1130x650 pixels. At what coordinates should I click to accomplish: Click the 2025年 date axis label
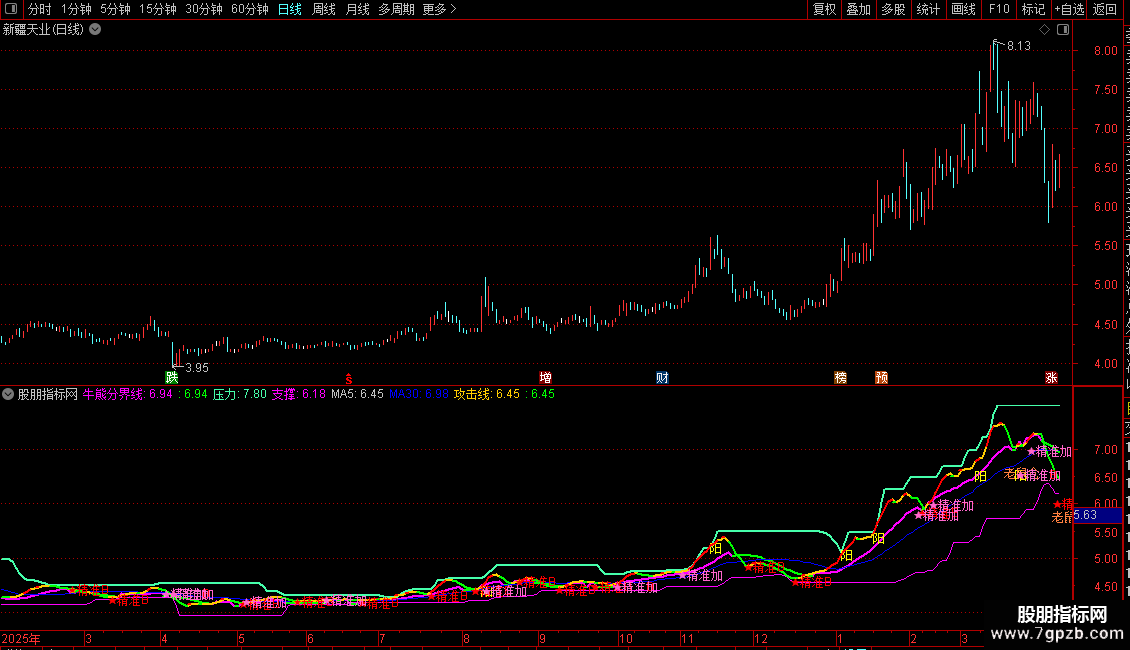click(x=21, y=638)
